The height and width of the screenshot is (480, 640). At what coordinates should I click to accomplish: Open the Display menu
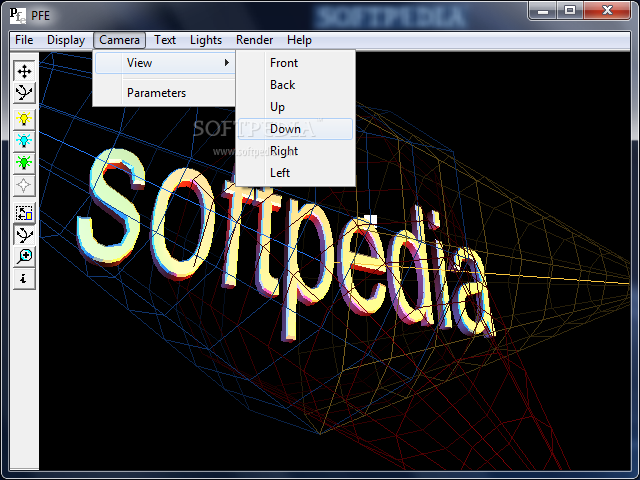tap(66, 40)
